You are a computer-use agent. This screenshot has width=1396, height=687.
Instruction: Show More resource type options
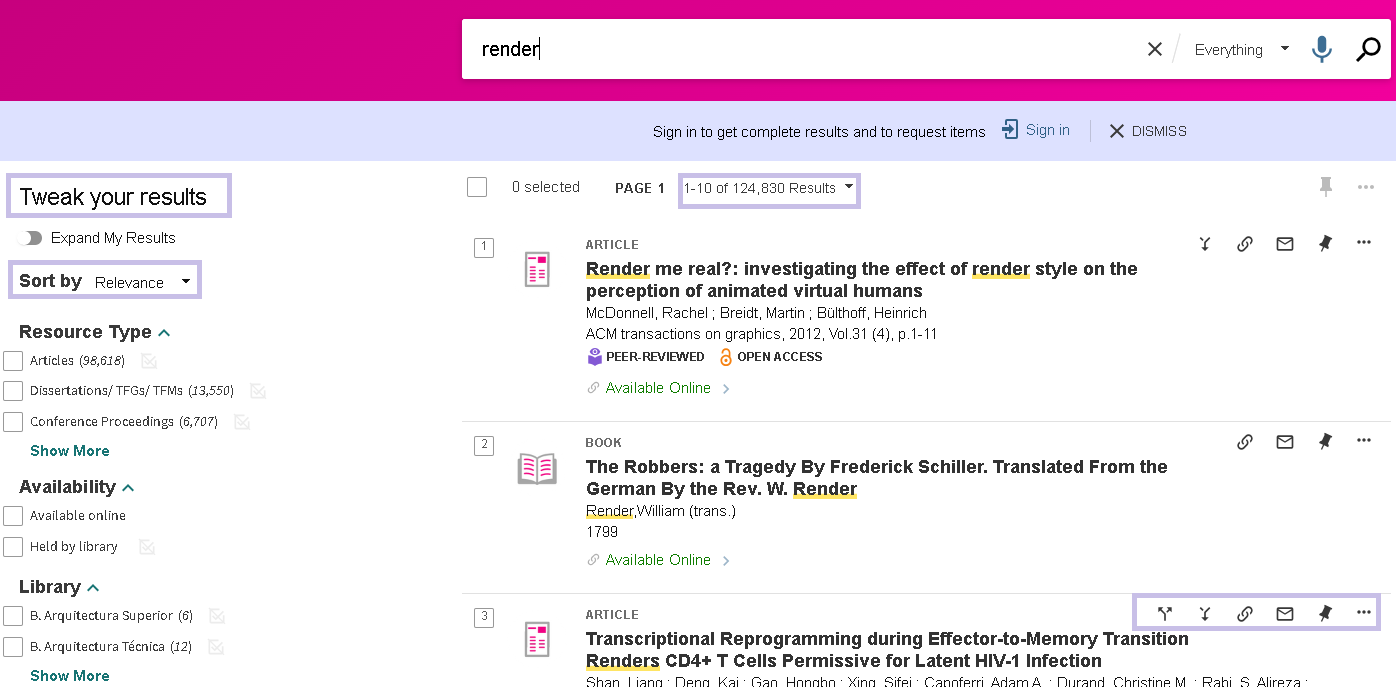pos(70,451)
